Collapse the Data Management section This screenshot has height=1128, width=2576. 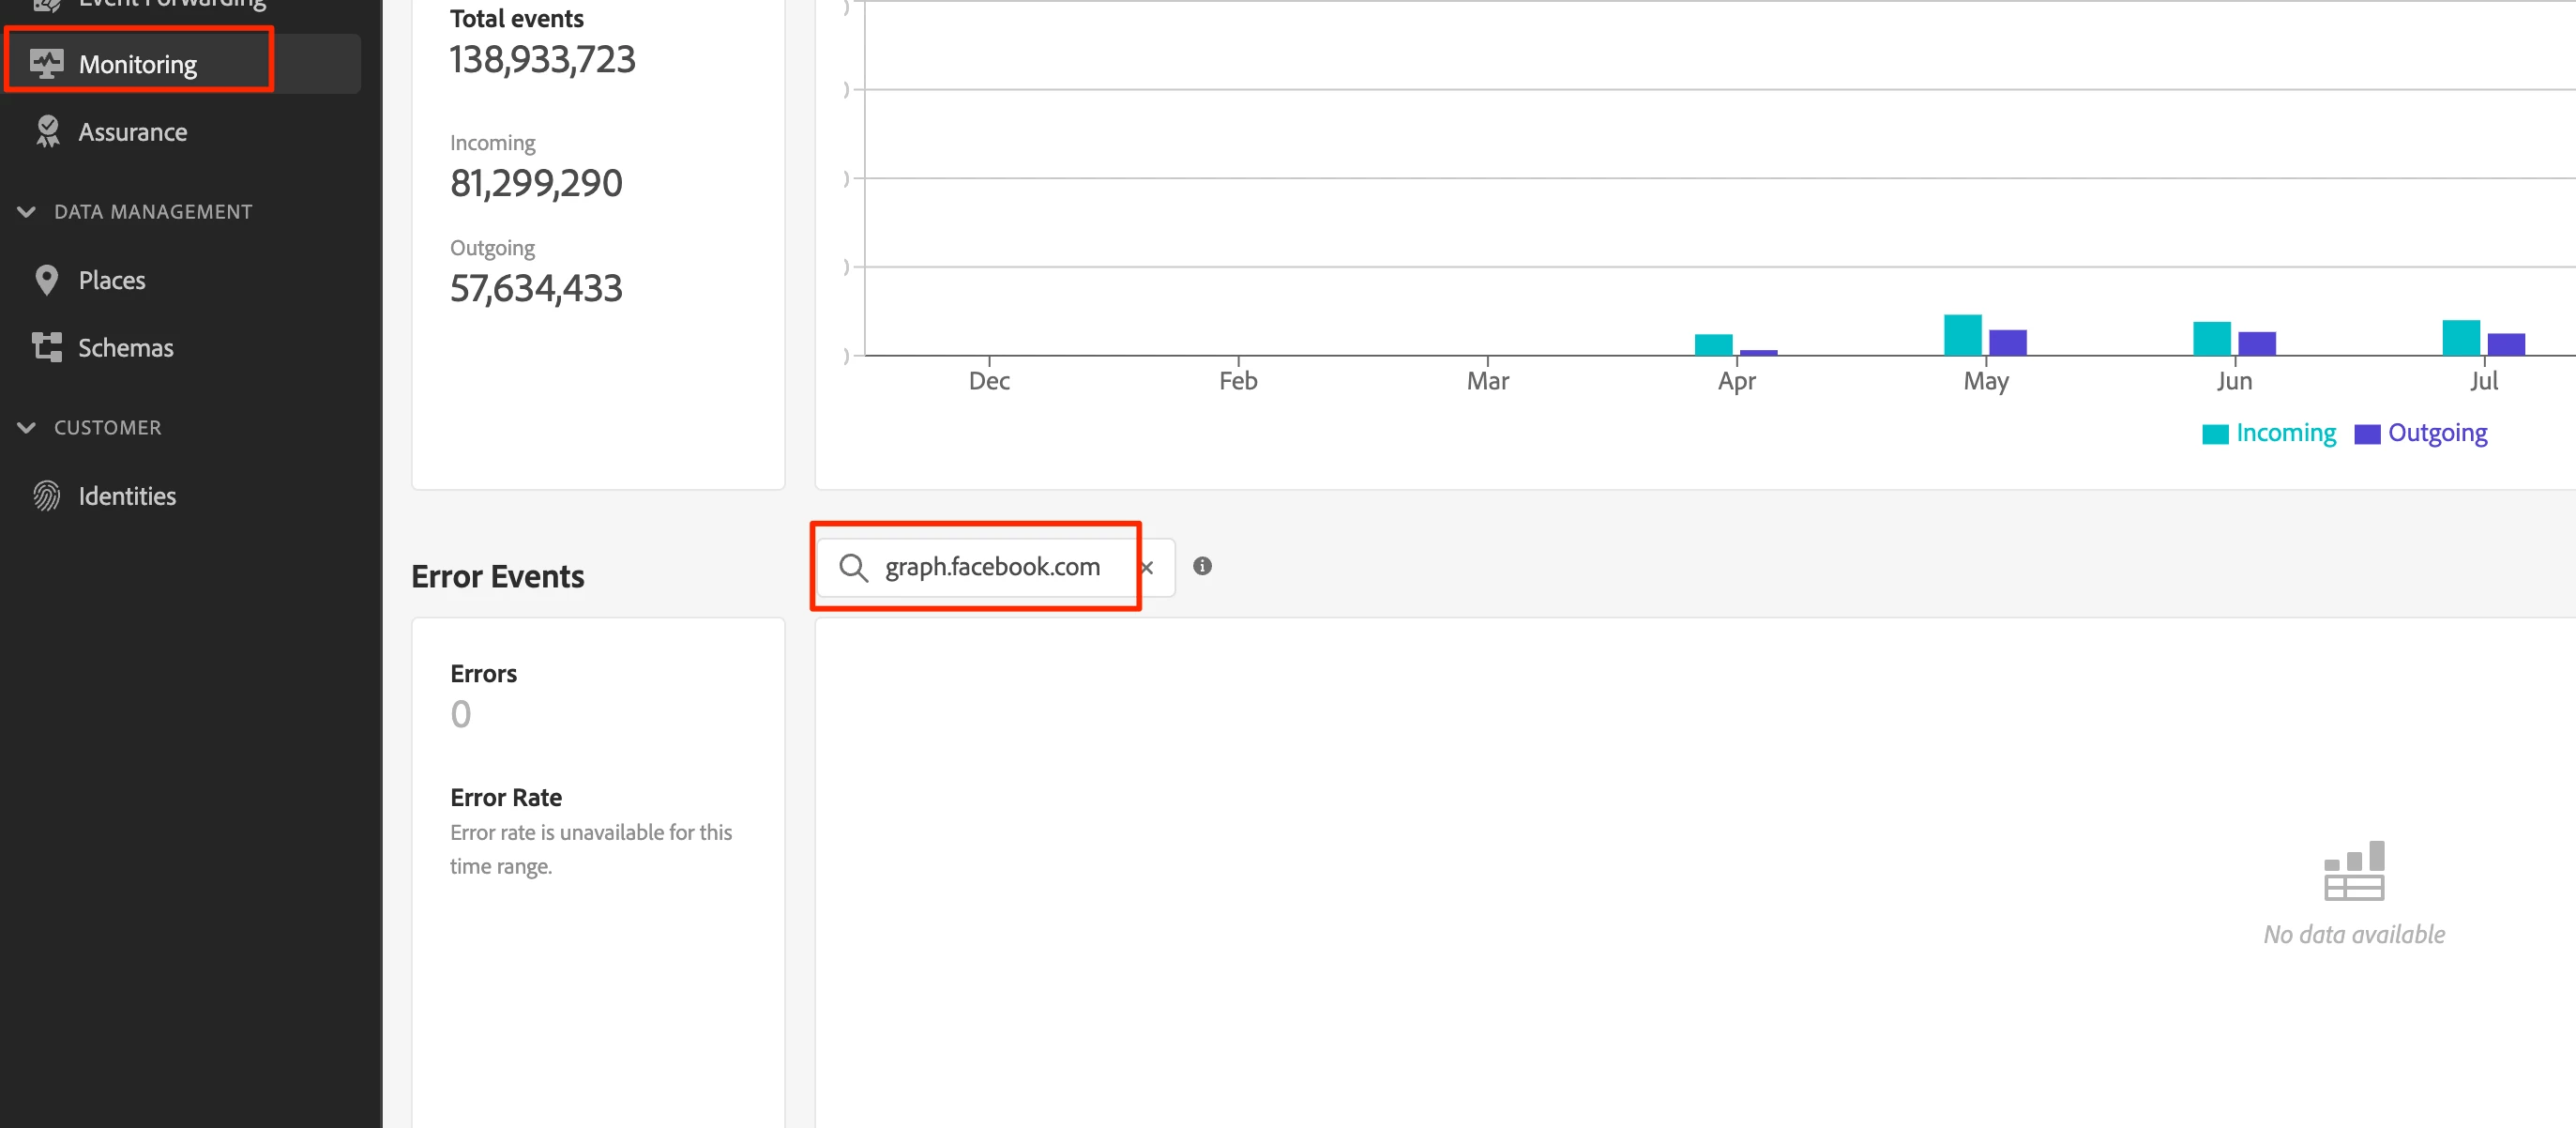[27, 212]
